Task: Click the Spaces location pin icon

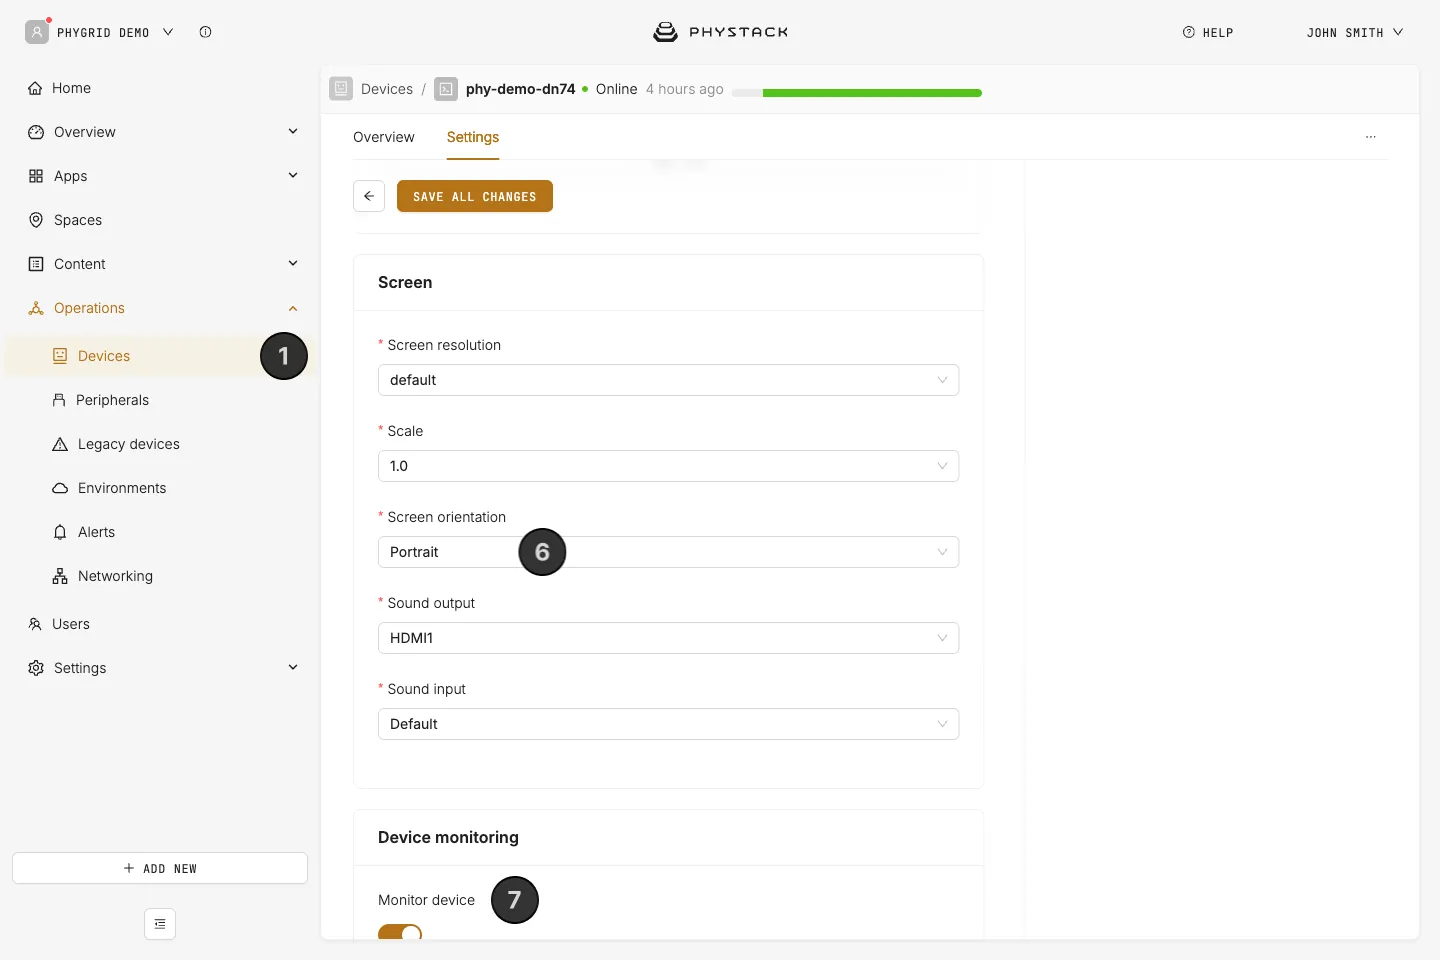Action: click(36, 220)
